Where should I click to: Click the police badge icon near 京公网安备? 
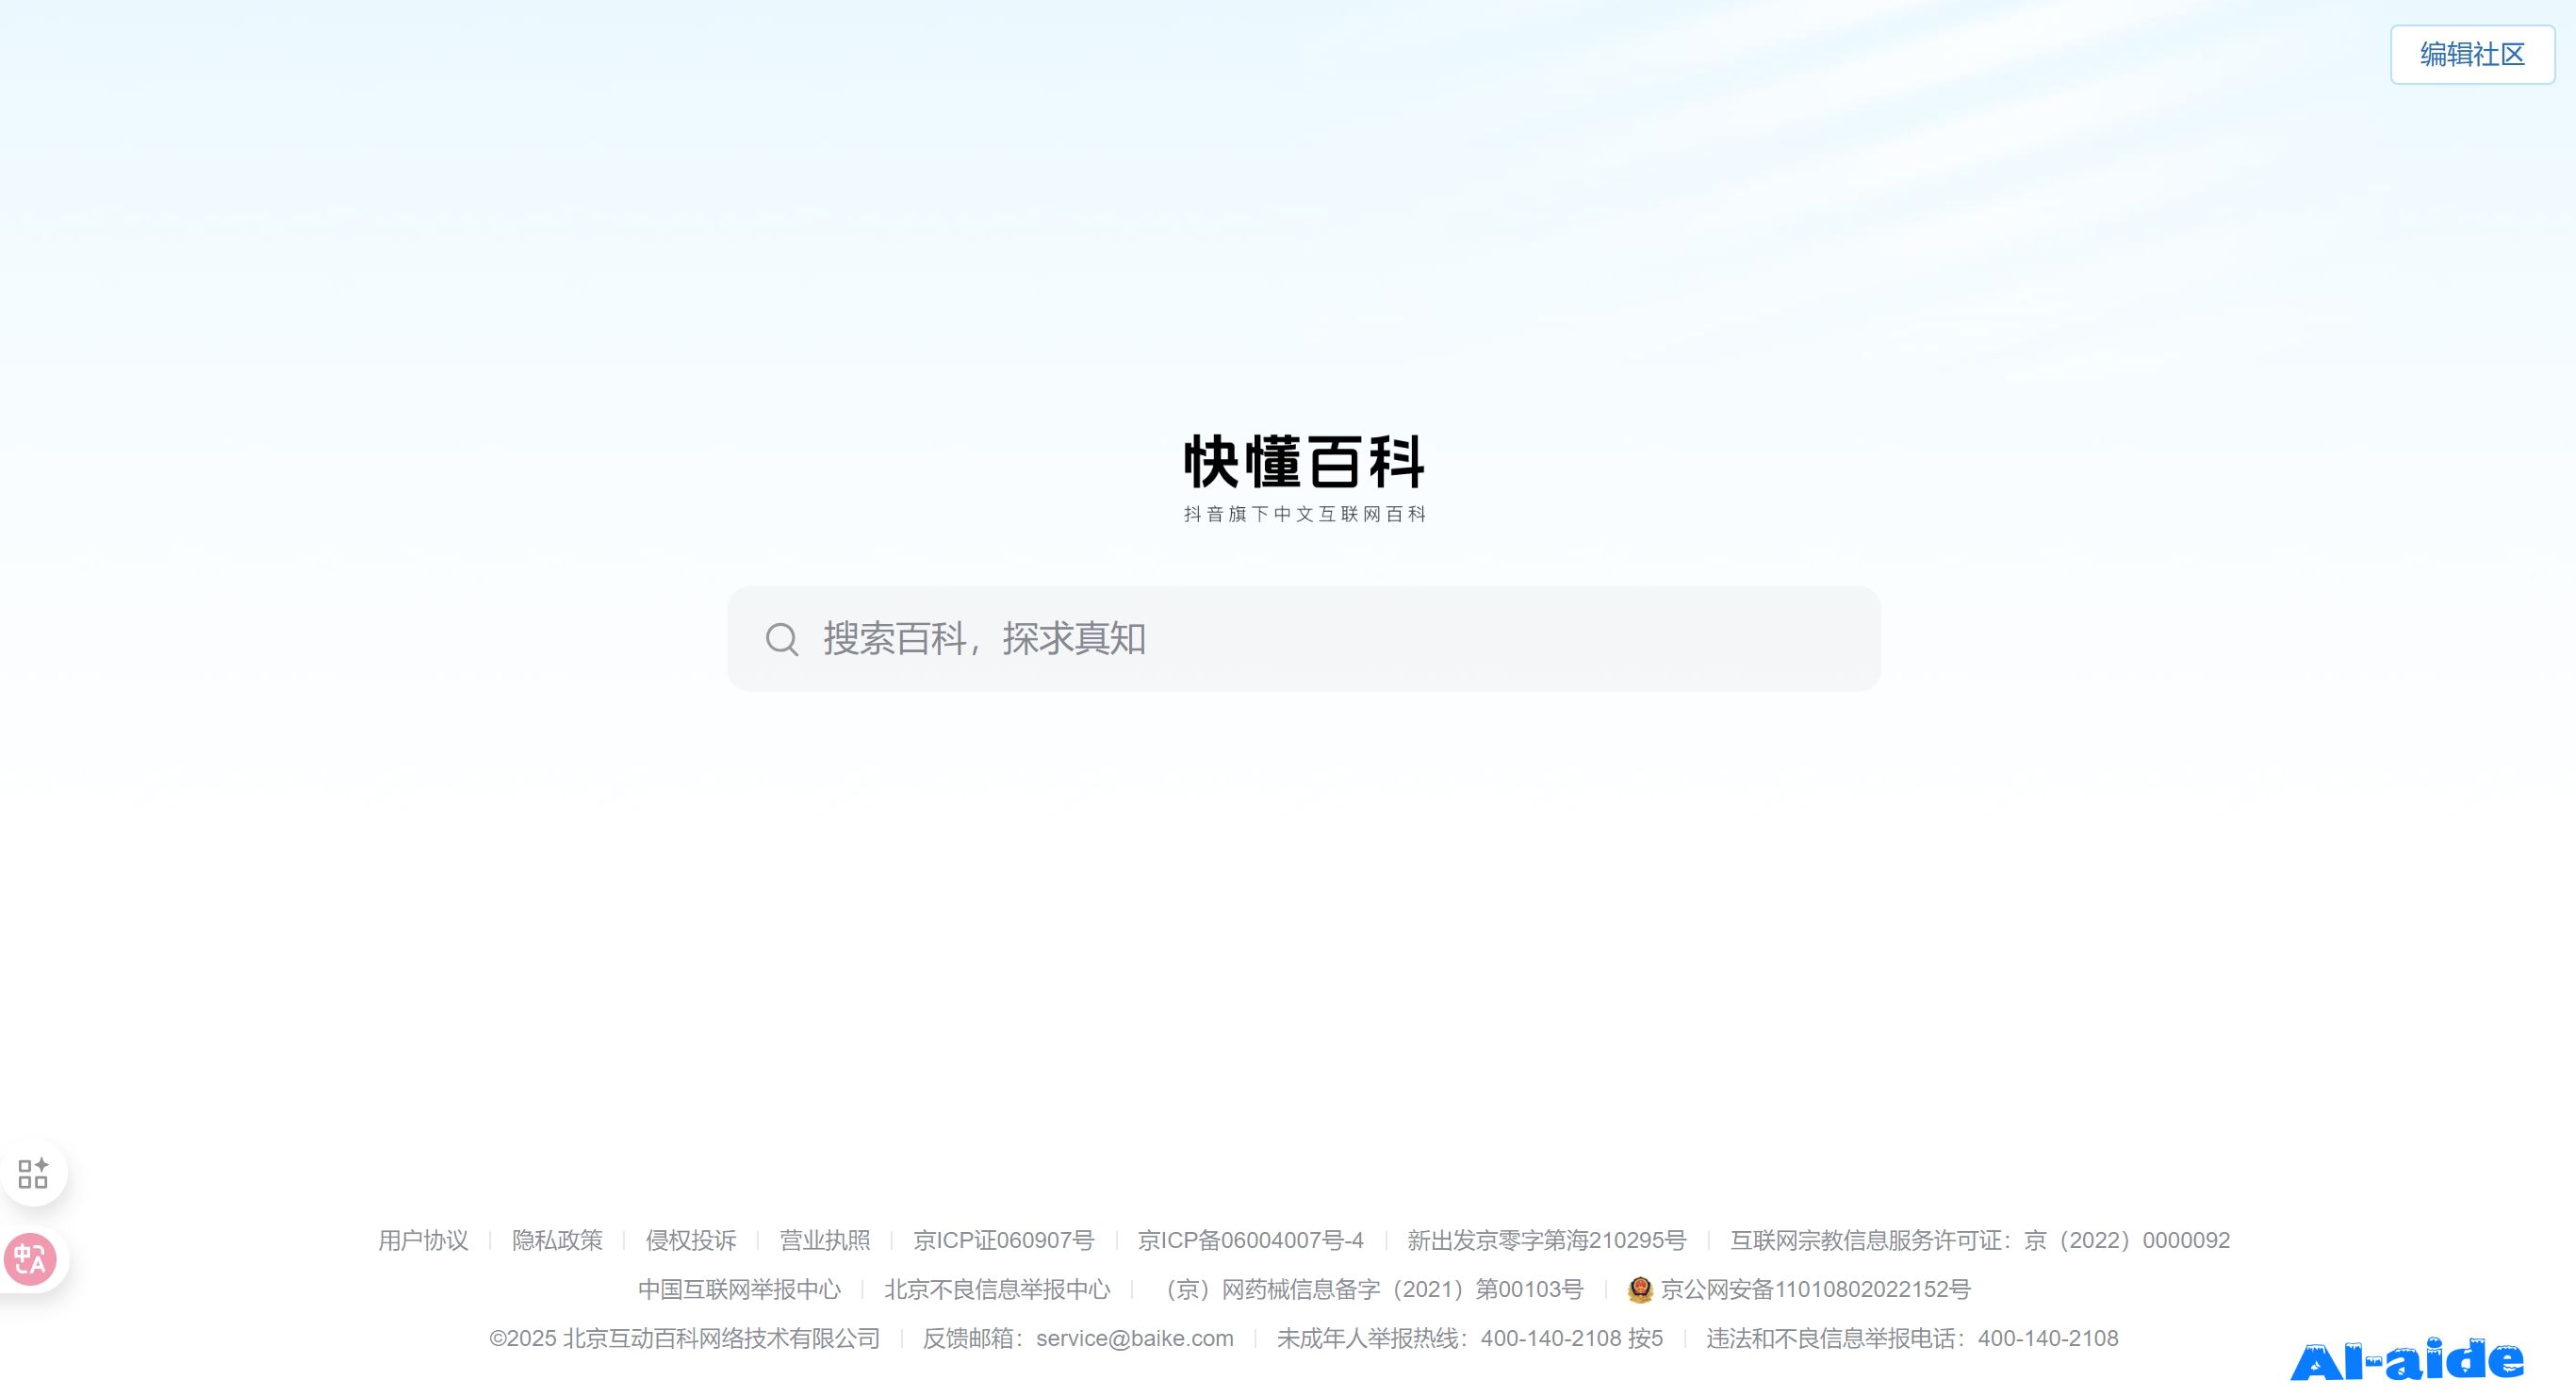tap(1640, 1290)
